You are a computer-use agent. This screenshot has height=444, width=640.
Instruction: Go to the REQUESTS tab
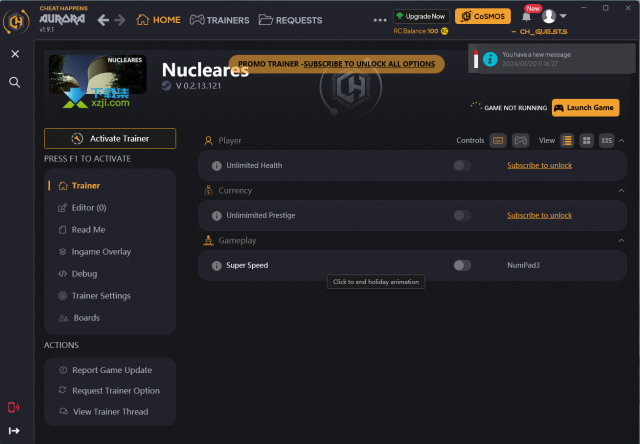click(x=290, y=19)
